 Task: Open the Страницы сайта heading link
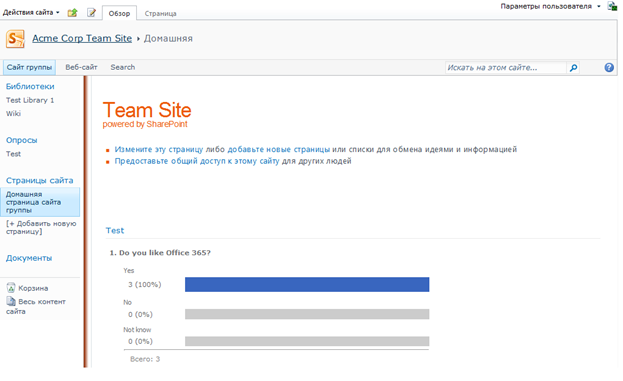39,180
